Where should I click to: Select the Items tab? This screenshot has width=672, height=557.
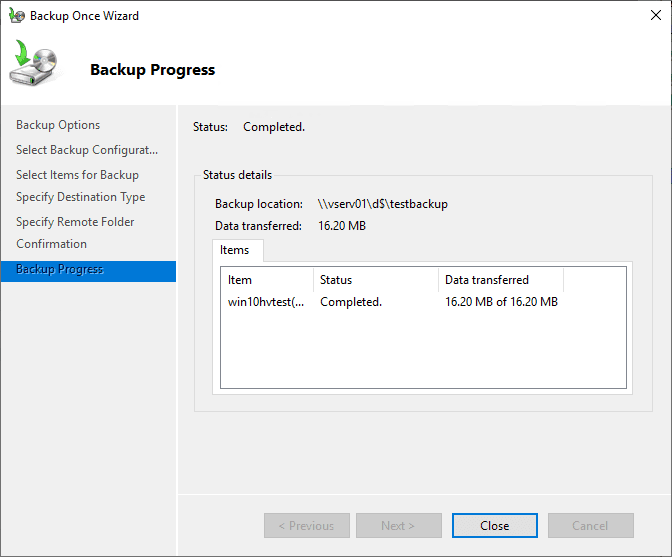click(x=237, y=250)
